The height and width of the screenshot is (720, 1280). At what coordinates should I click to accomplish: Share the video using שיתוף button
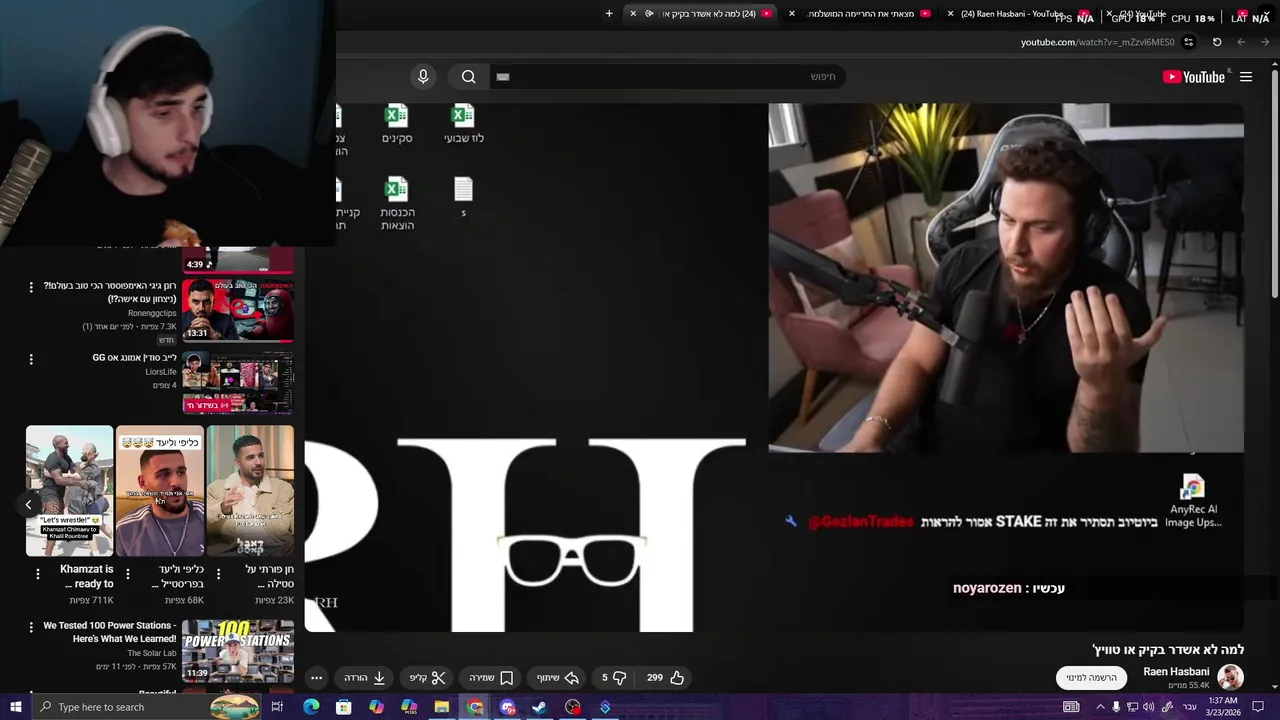tap(558, 677)
